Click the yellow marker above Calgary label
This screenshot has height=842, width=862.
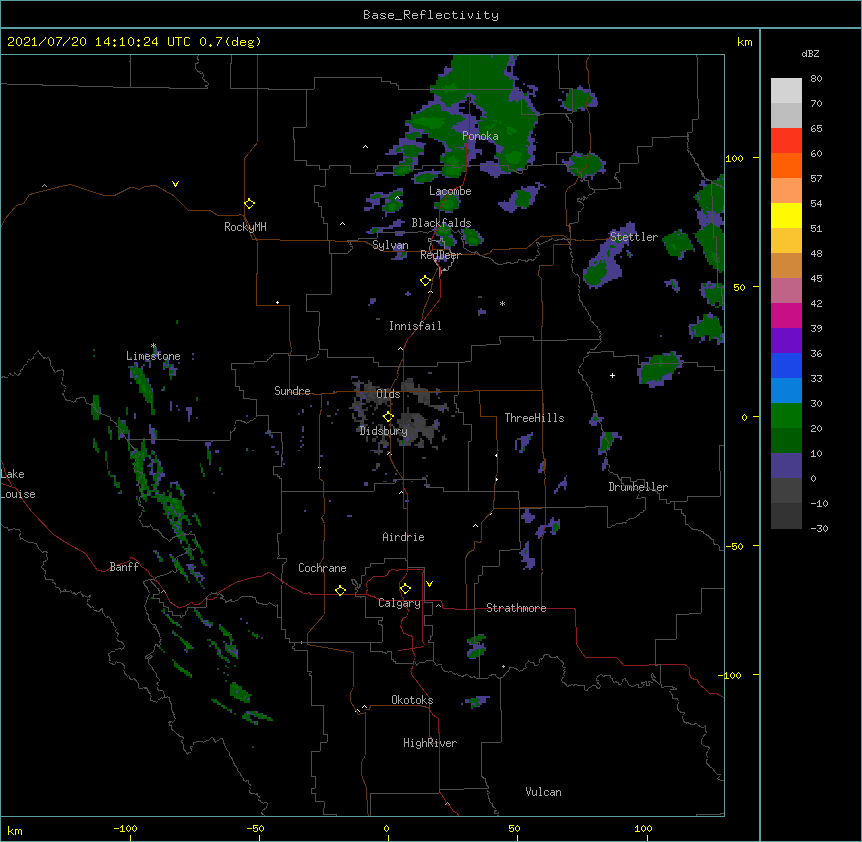[x=405, y=589]
